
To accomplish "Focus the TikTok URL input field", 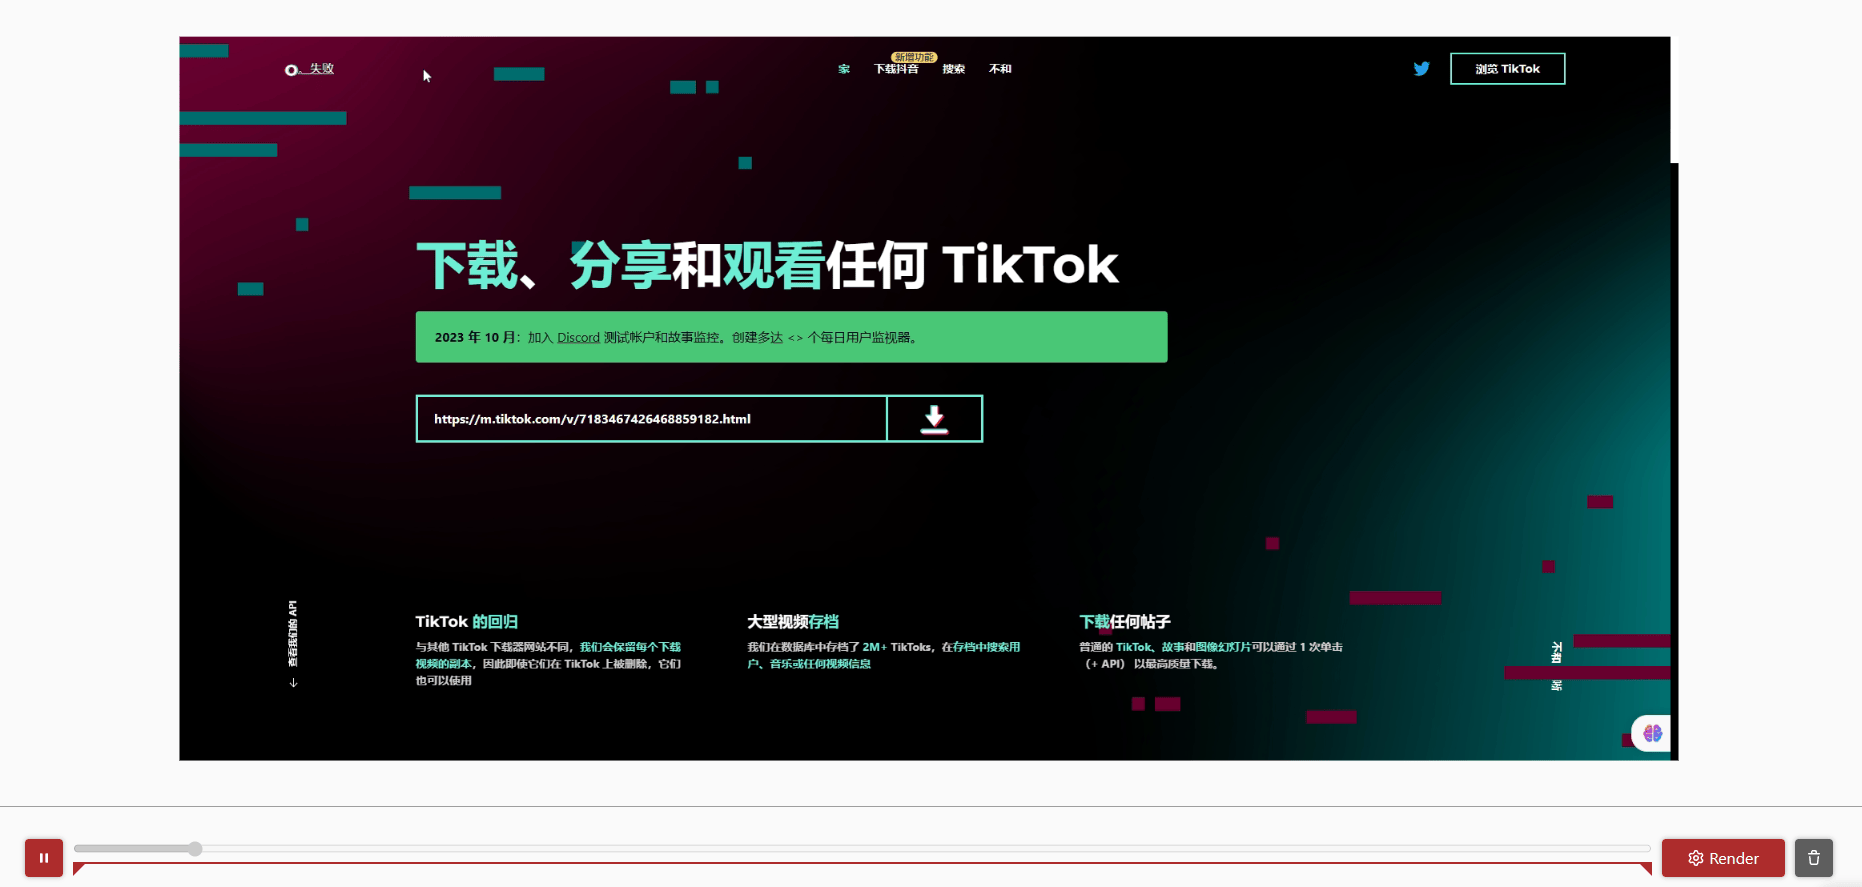I will click(x=651, y=419).
